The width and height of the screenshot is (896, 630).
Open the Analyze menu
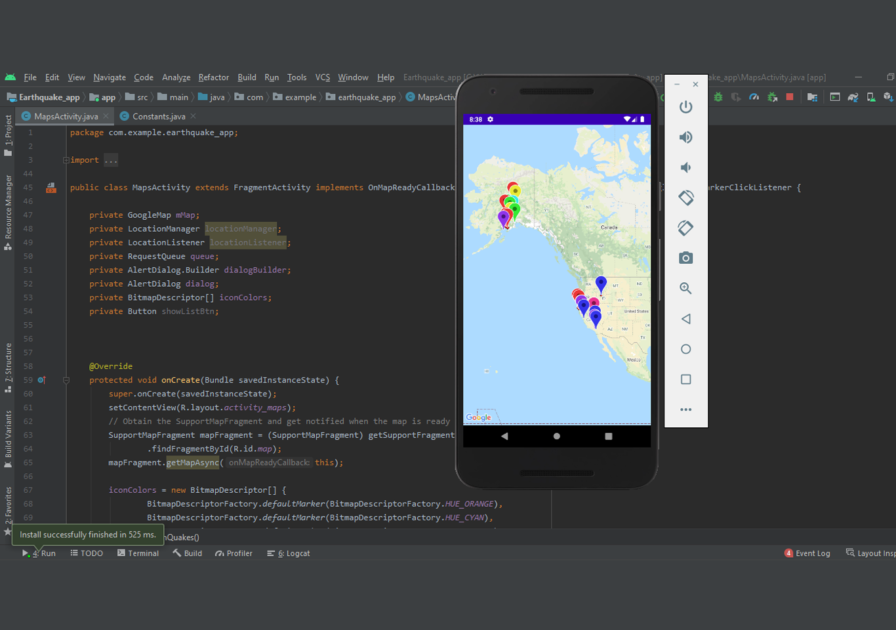click(176, 77)
